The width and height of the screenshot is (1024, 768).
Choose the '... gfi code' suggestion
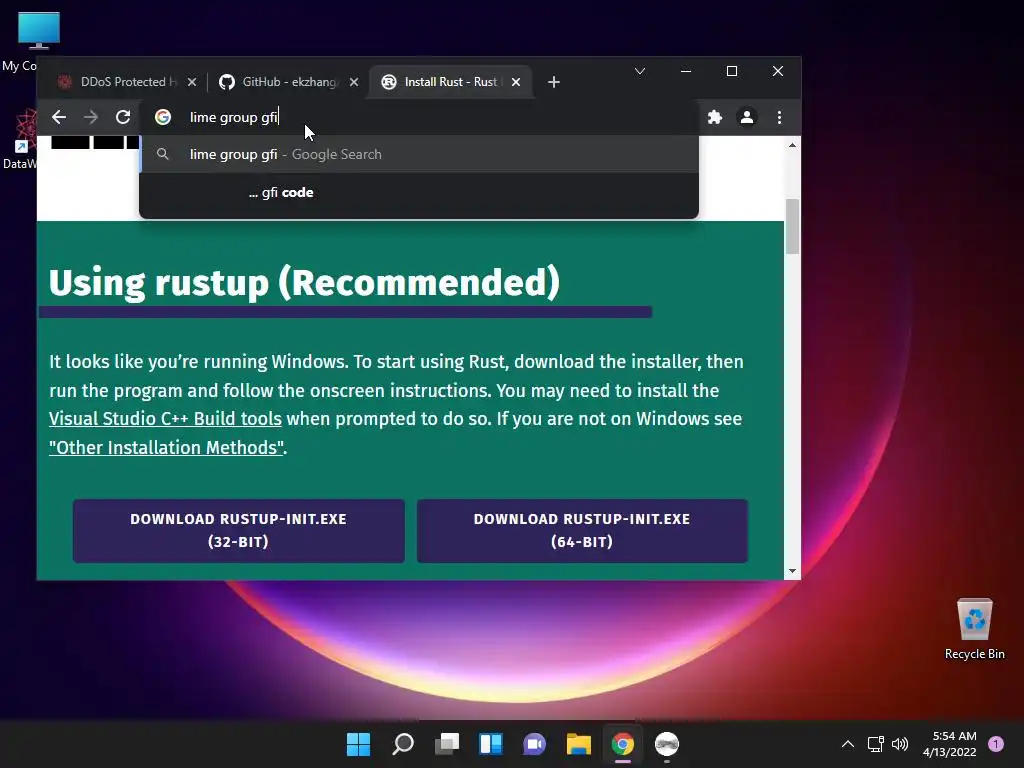[x=419, y=193]
